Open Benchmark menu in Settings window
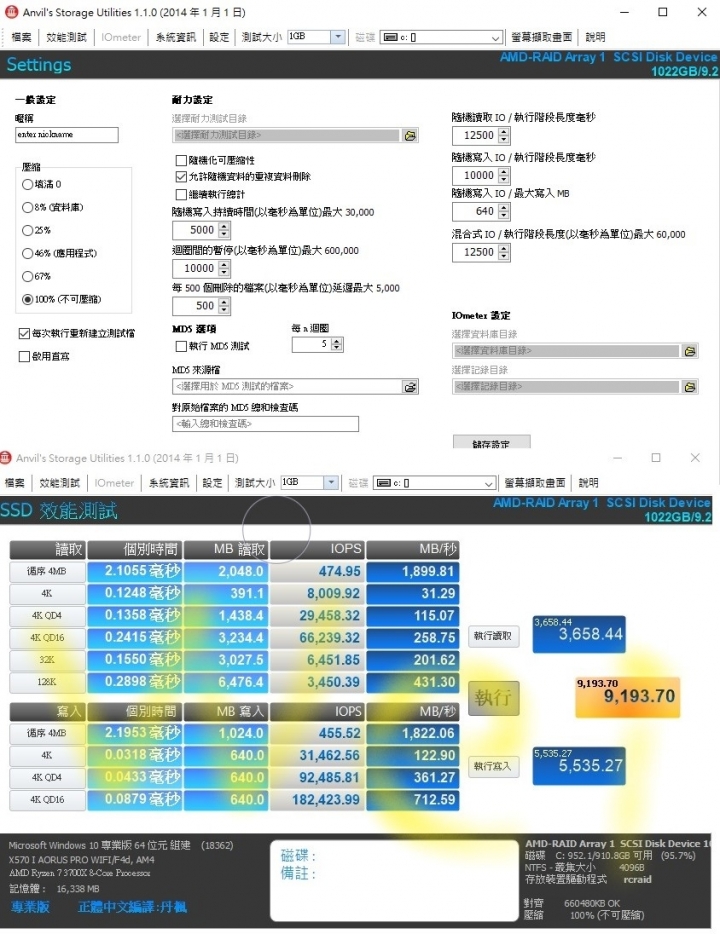The height and width of the screenshot is (934, 720). (x=67, y=38)
